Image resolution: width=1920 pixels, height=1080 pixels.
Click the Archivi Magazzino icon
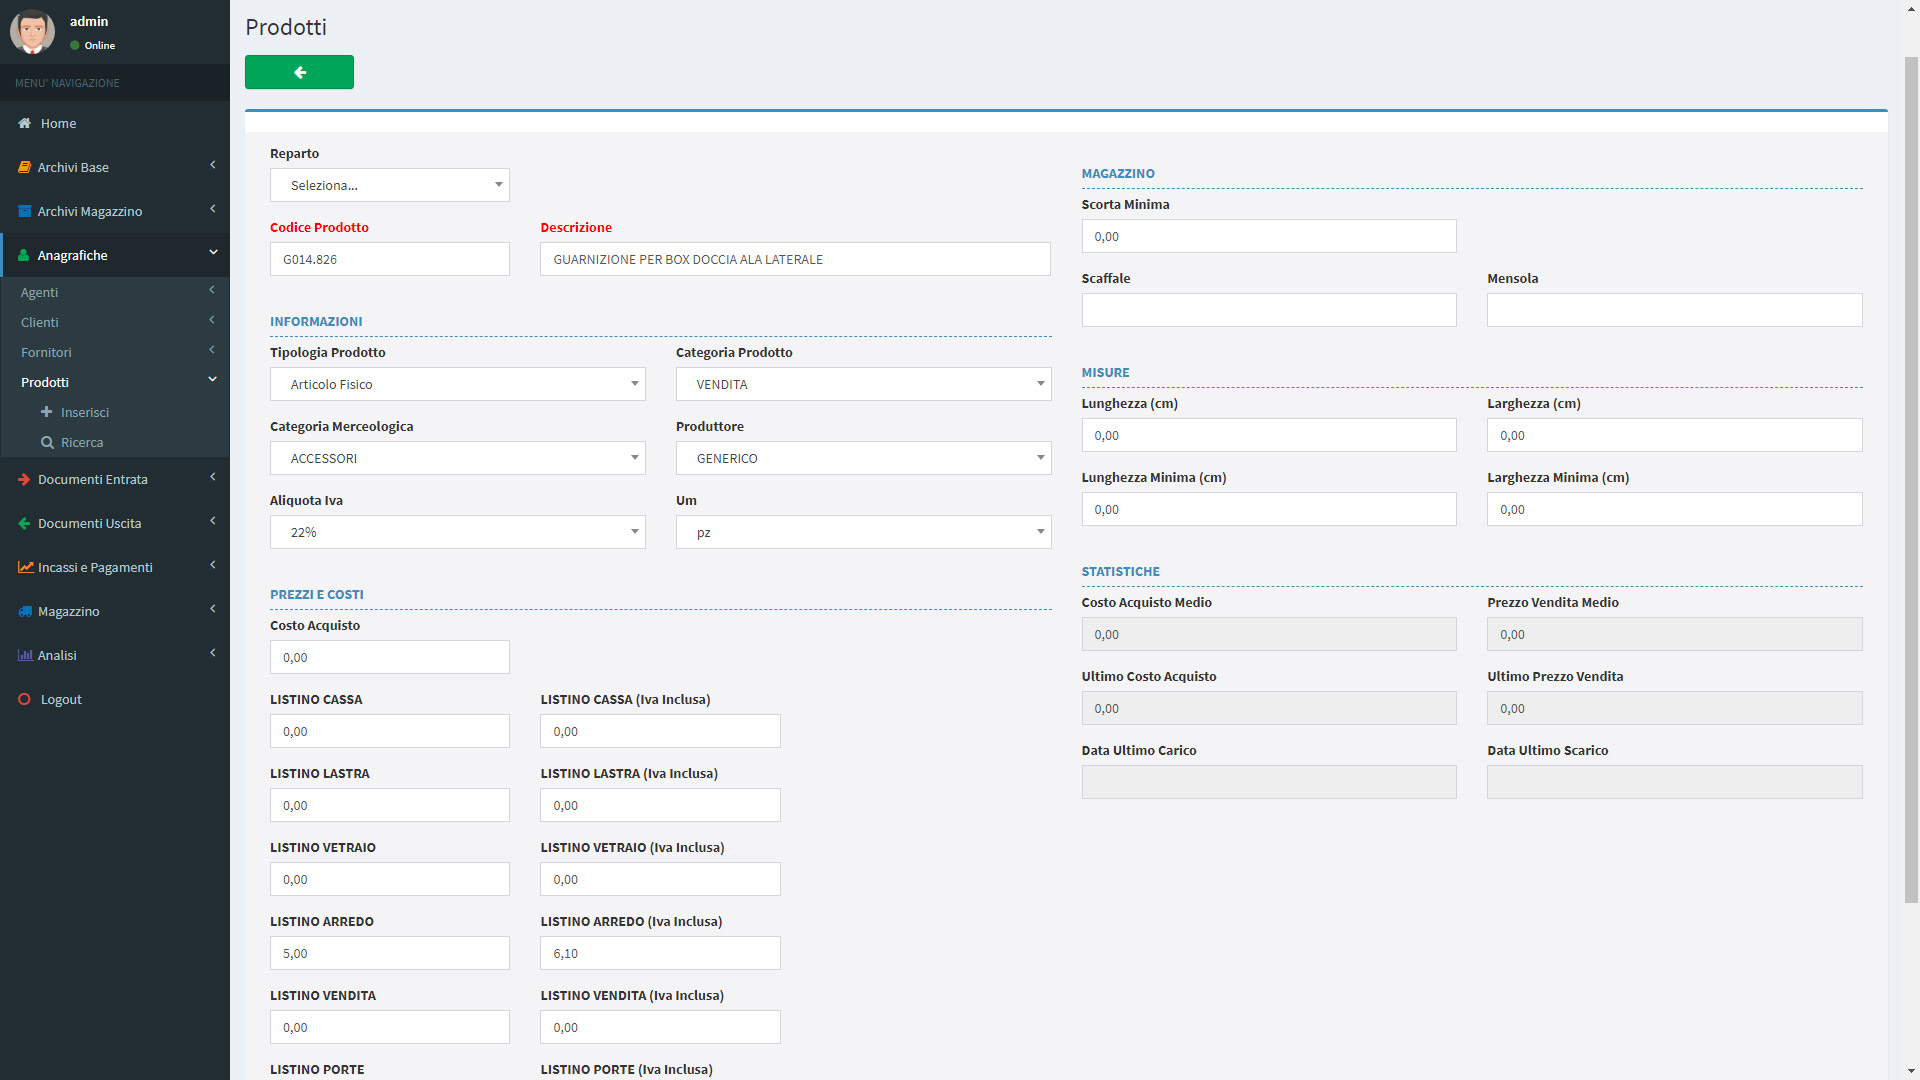(x=25, y=211)
